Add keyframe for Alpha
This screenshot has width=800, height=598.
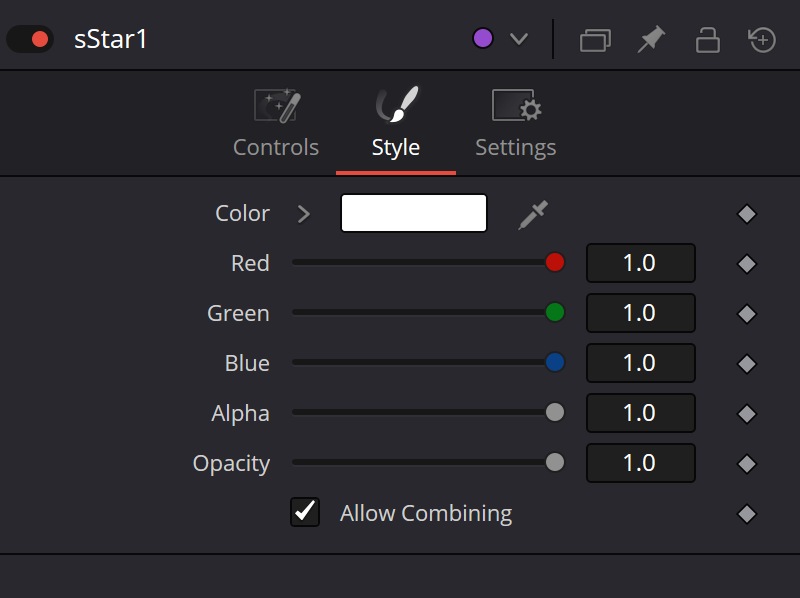[x=747, y=414]
